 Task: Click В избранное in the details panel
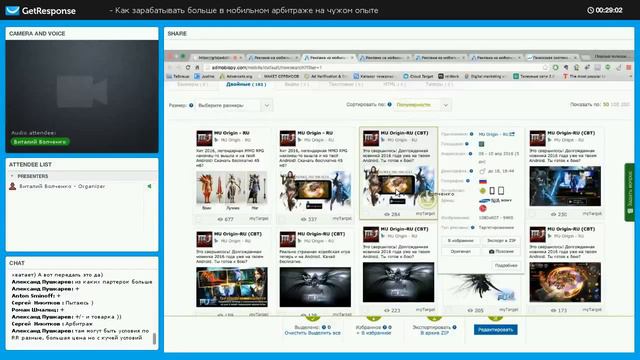click(x=460, y=241)
